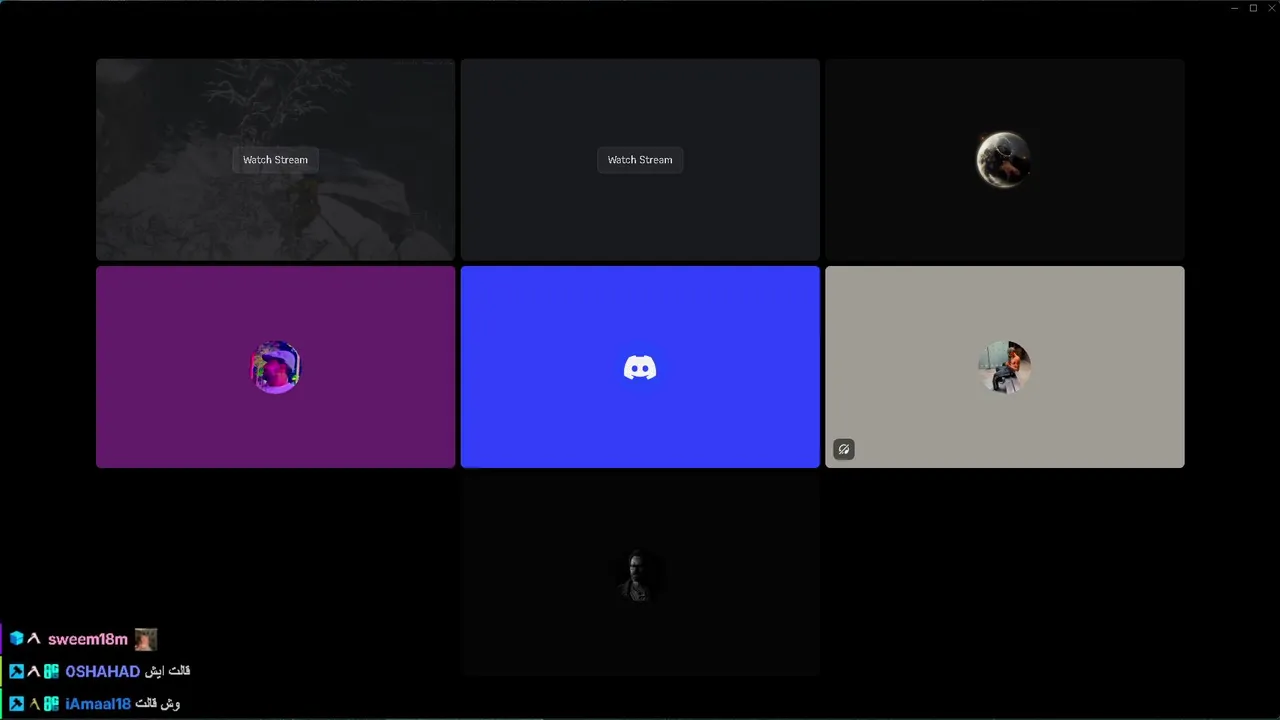Viewport: 1280px width, 720px height.
Task: Click the yellow chevron badge beside iAmaal18
Action: pos(34,703)
